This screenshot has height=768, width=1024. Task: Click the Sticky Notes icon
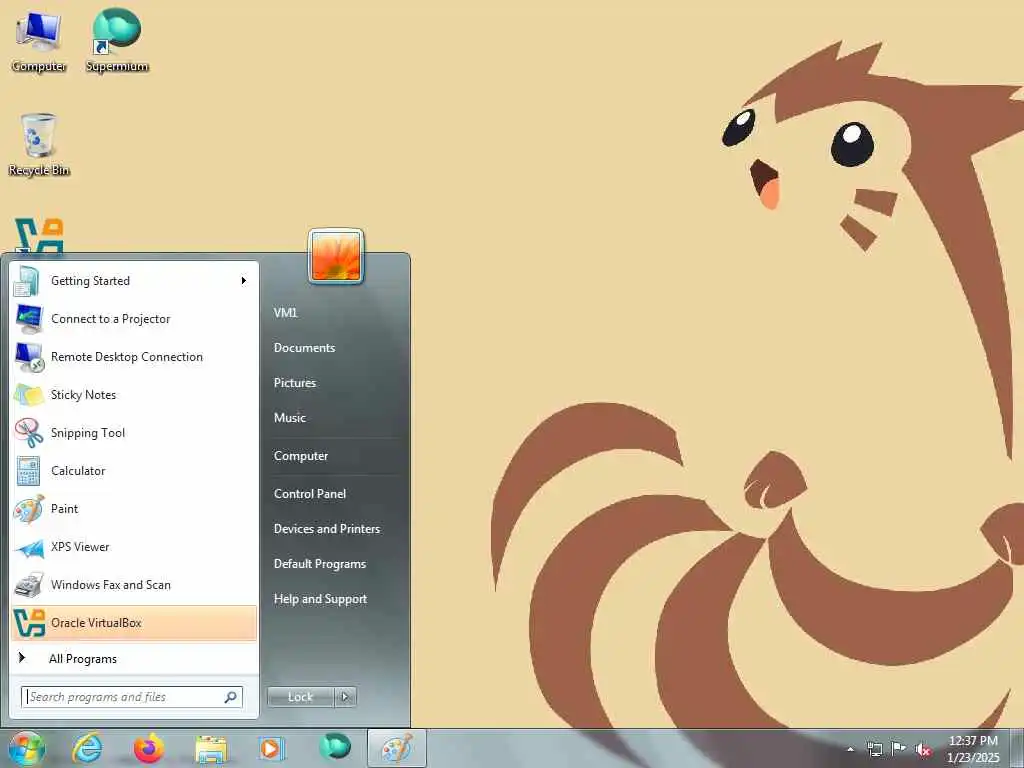[29, 395]
